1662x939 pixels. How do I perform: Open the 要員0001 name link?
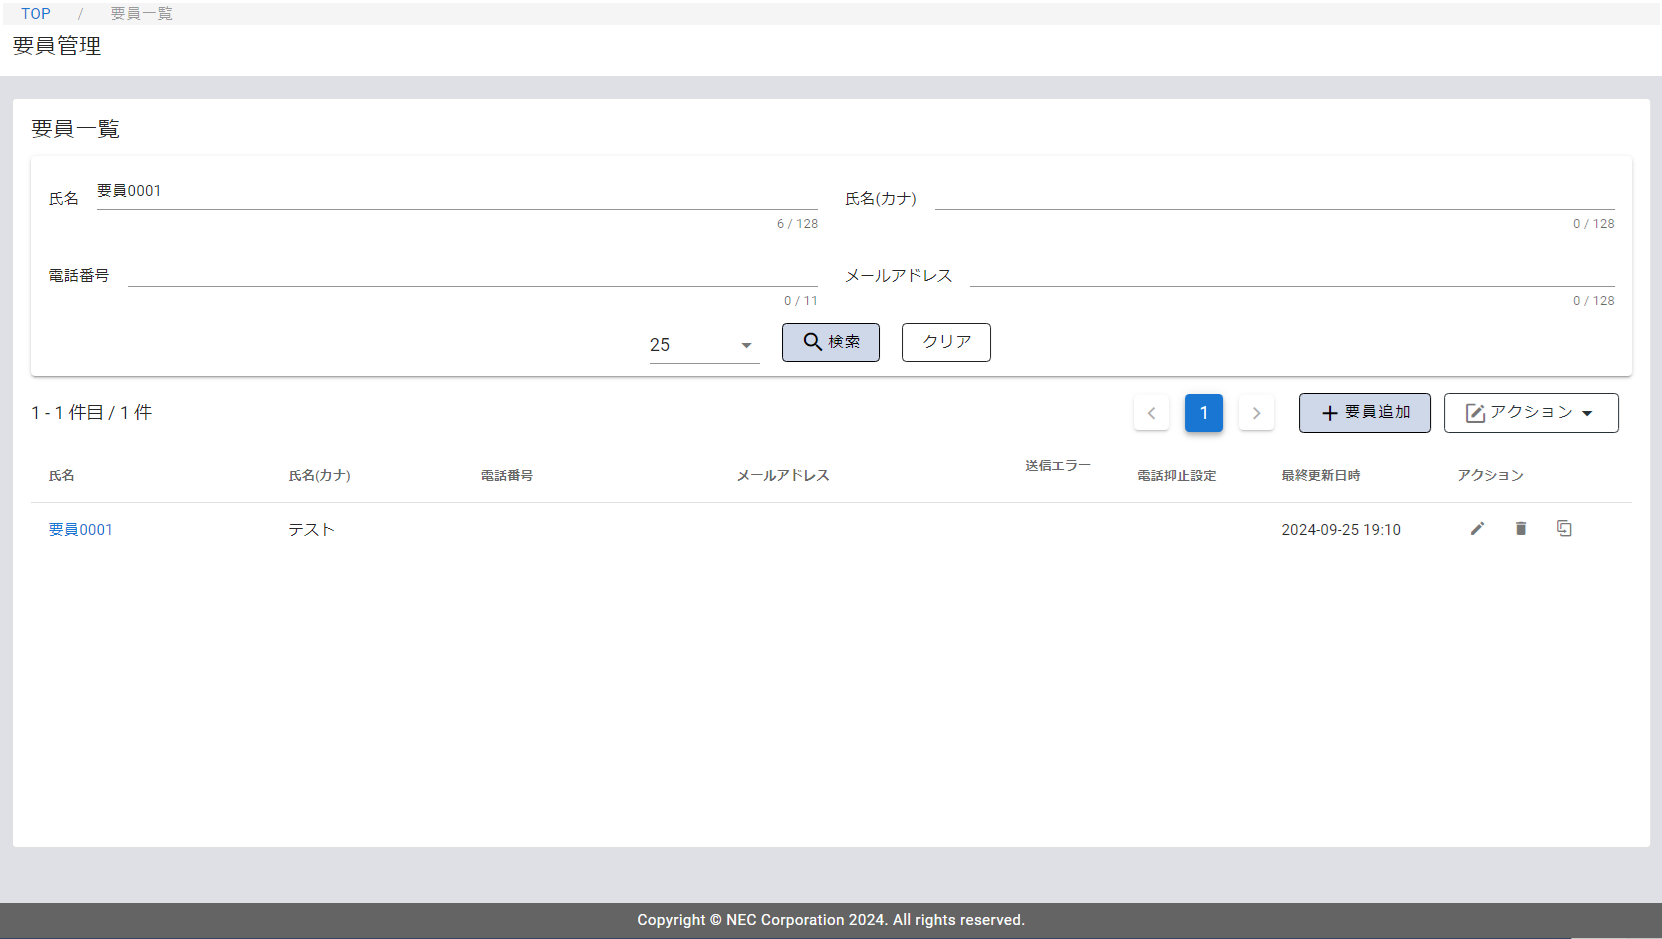(x=81, y=530)
